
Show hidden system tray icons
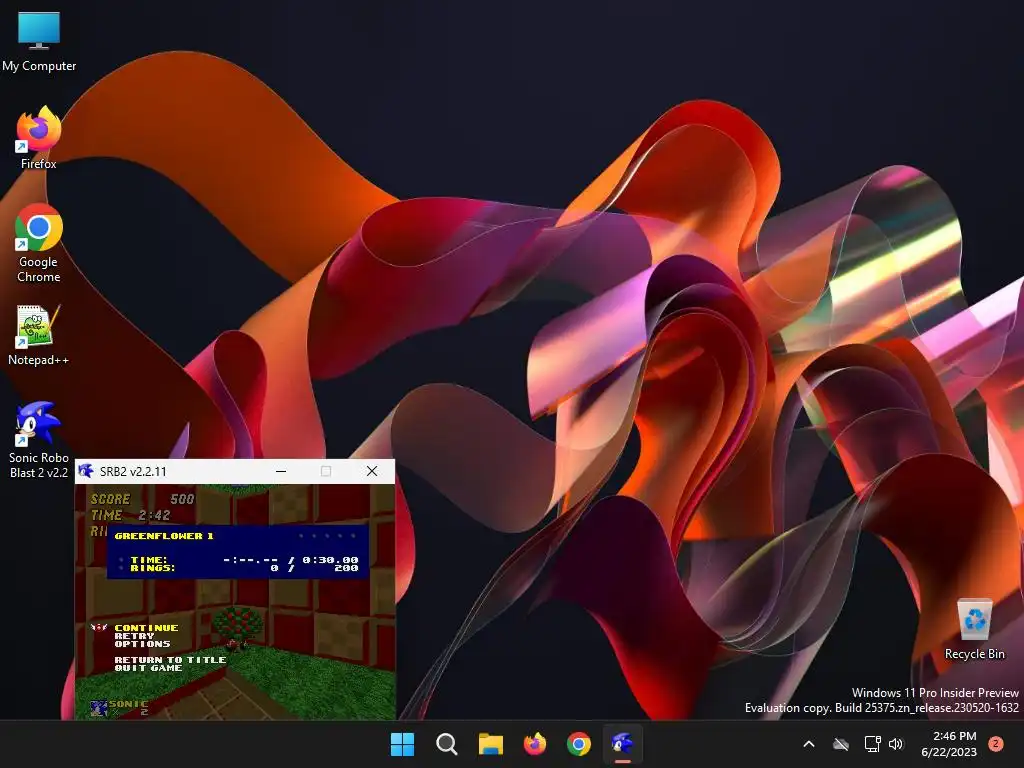point(808,744)
